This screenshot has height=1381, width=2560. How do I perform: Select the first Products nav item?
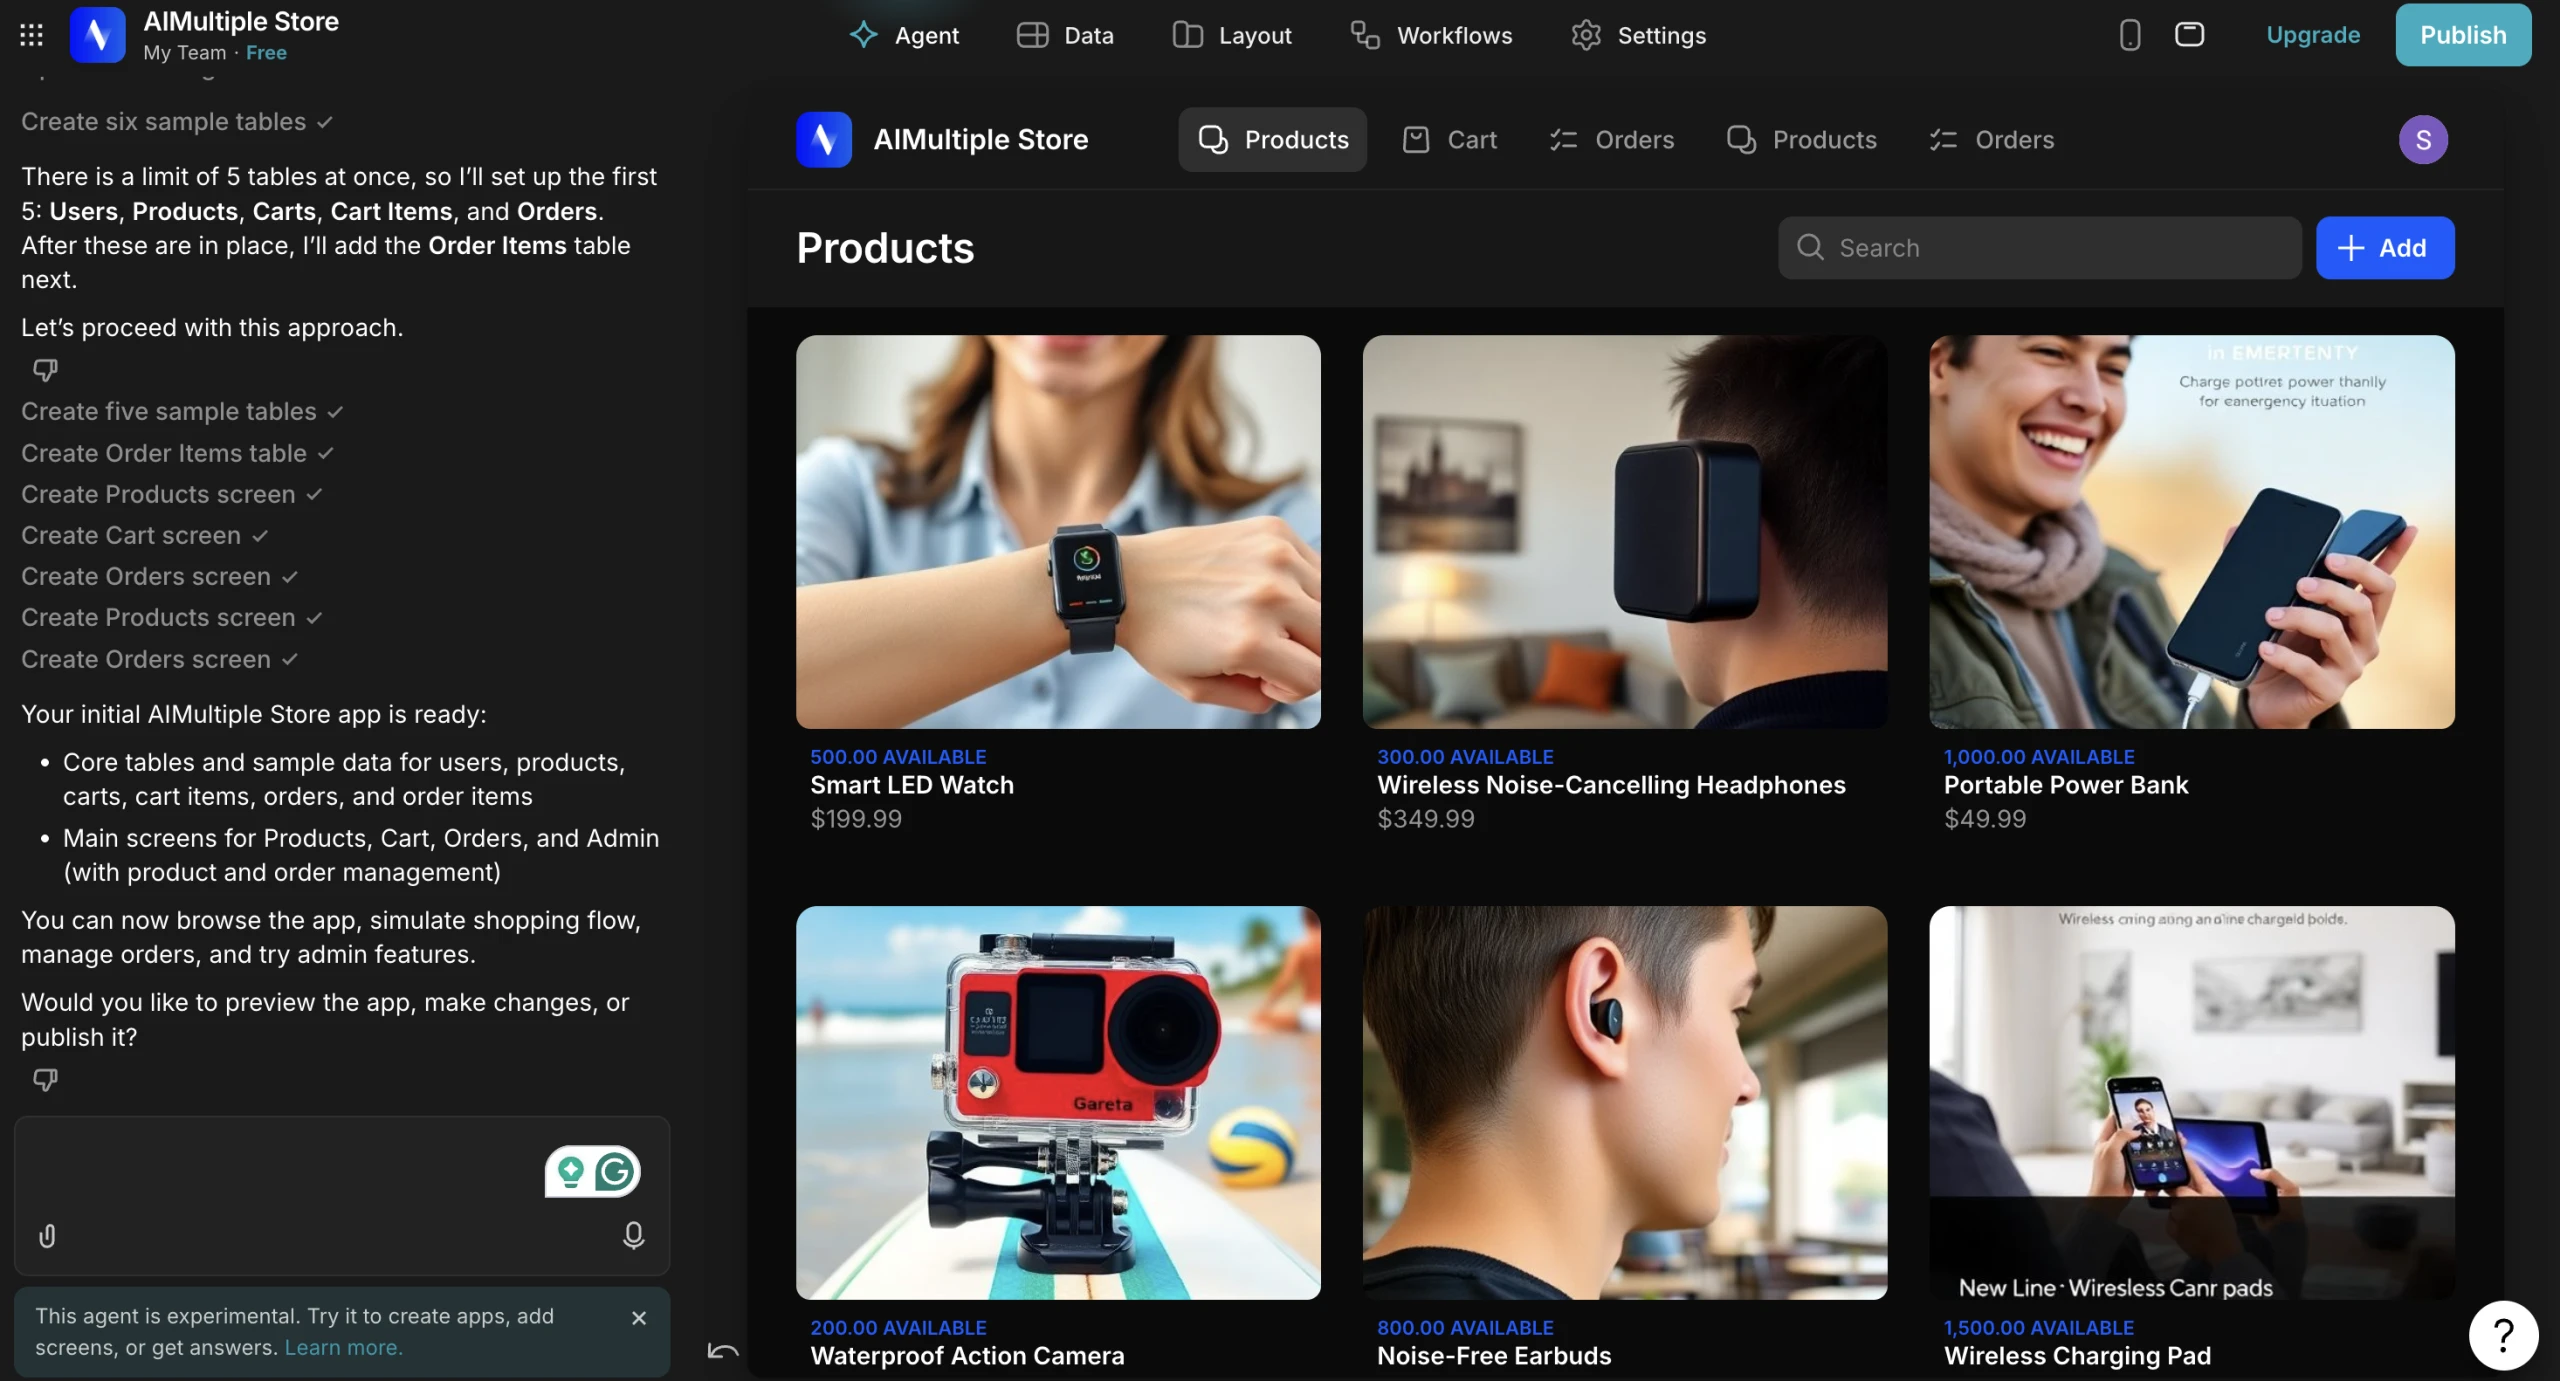coord(1272,139)
